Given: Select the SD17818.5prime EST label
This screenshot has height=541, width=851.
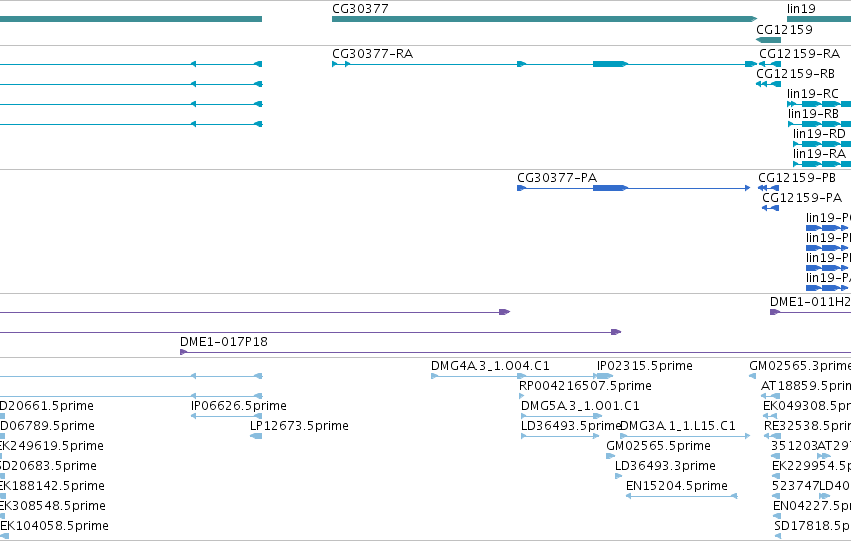Looking at the screenshot, I should point(812,526).
